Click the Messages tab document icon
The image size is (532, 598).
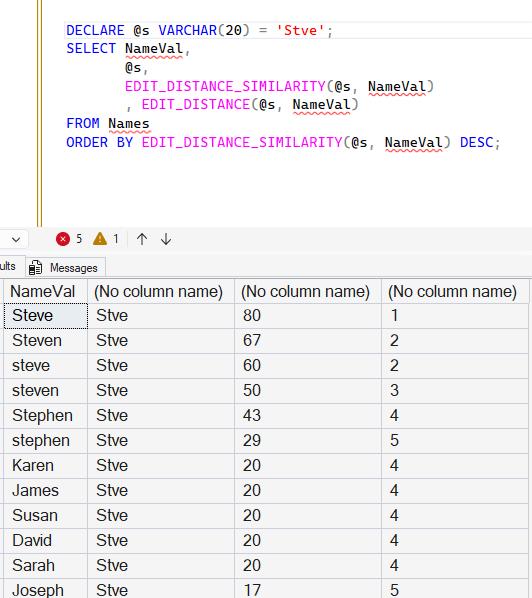point(35,268)
